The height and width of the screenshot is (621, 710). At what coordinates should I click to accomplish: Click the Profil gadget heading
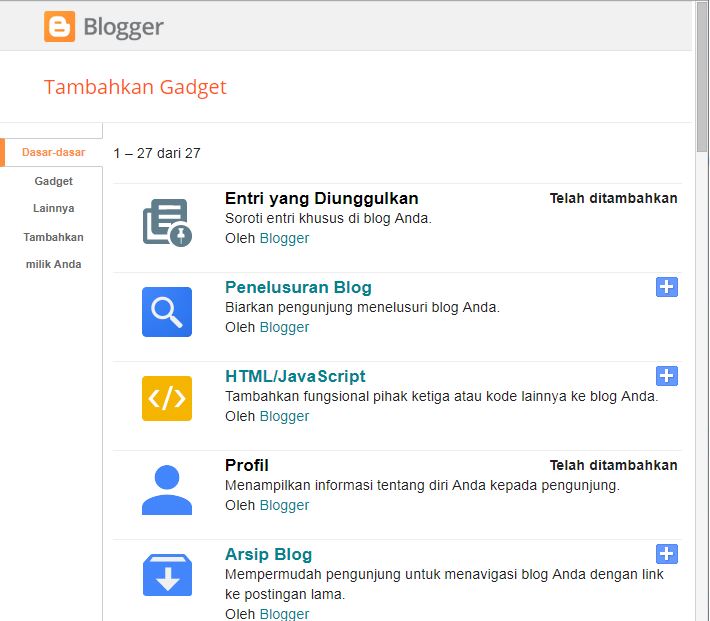(x=247, y=465)
